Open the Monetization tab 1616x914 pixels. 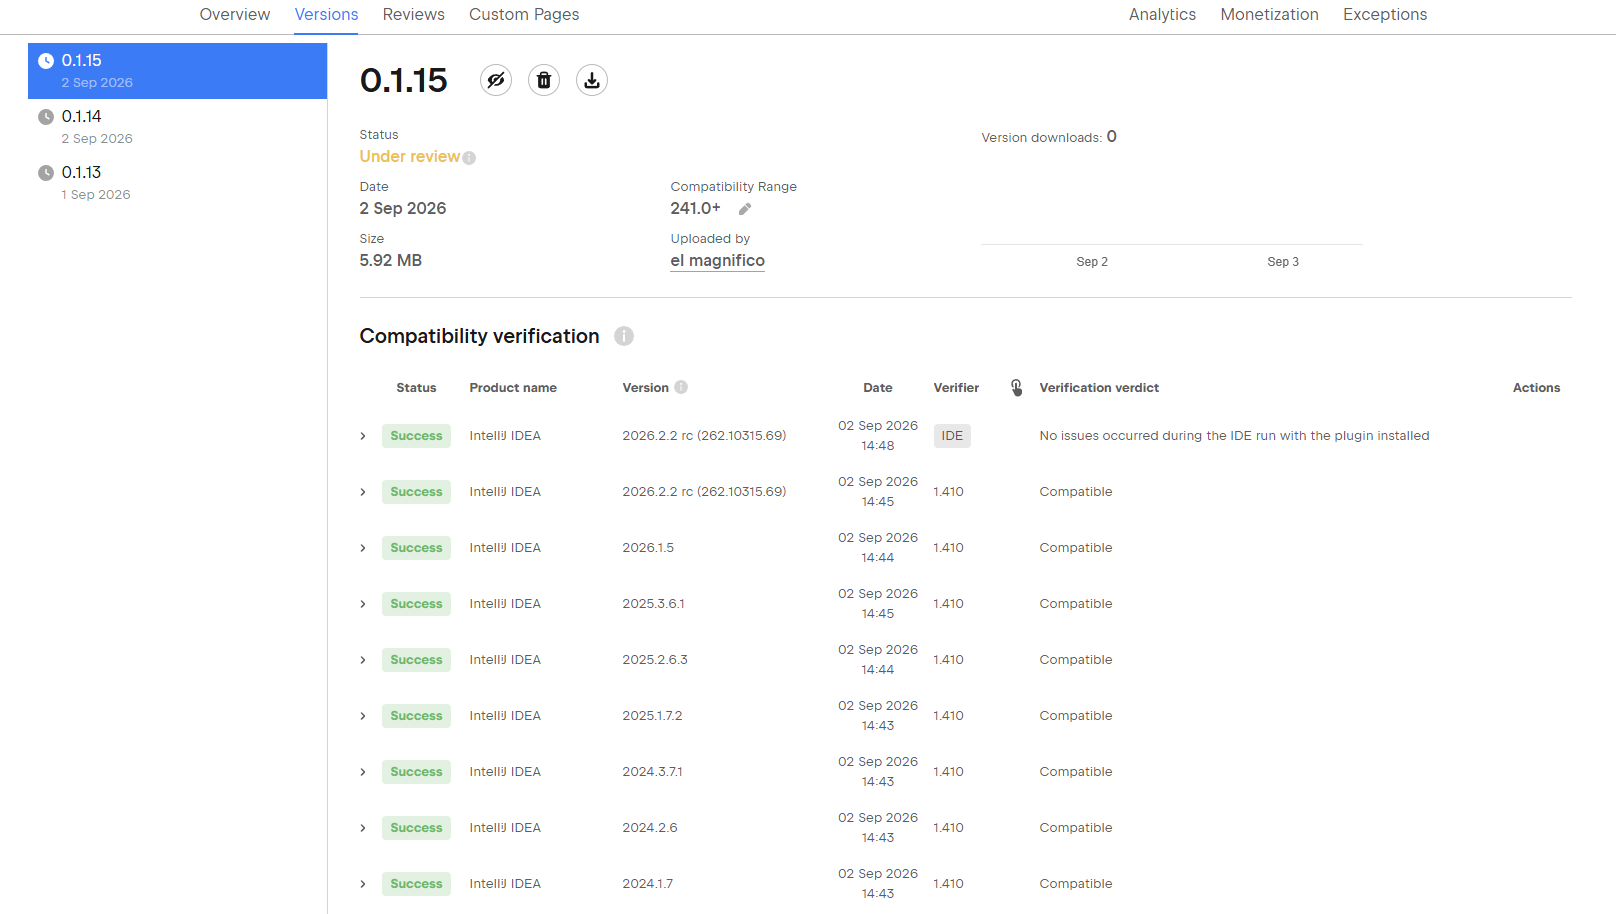point(1269,15)
